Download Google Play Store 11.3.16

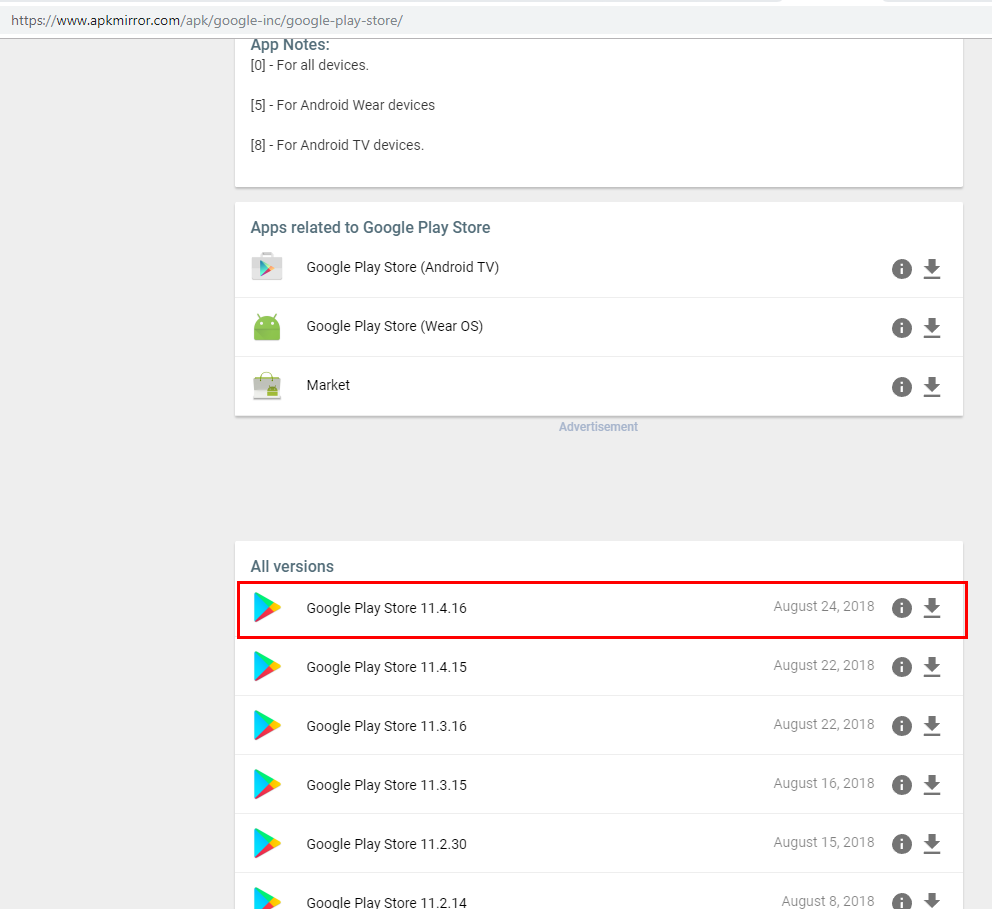click(x=932, y=726)
